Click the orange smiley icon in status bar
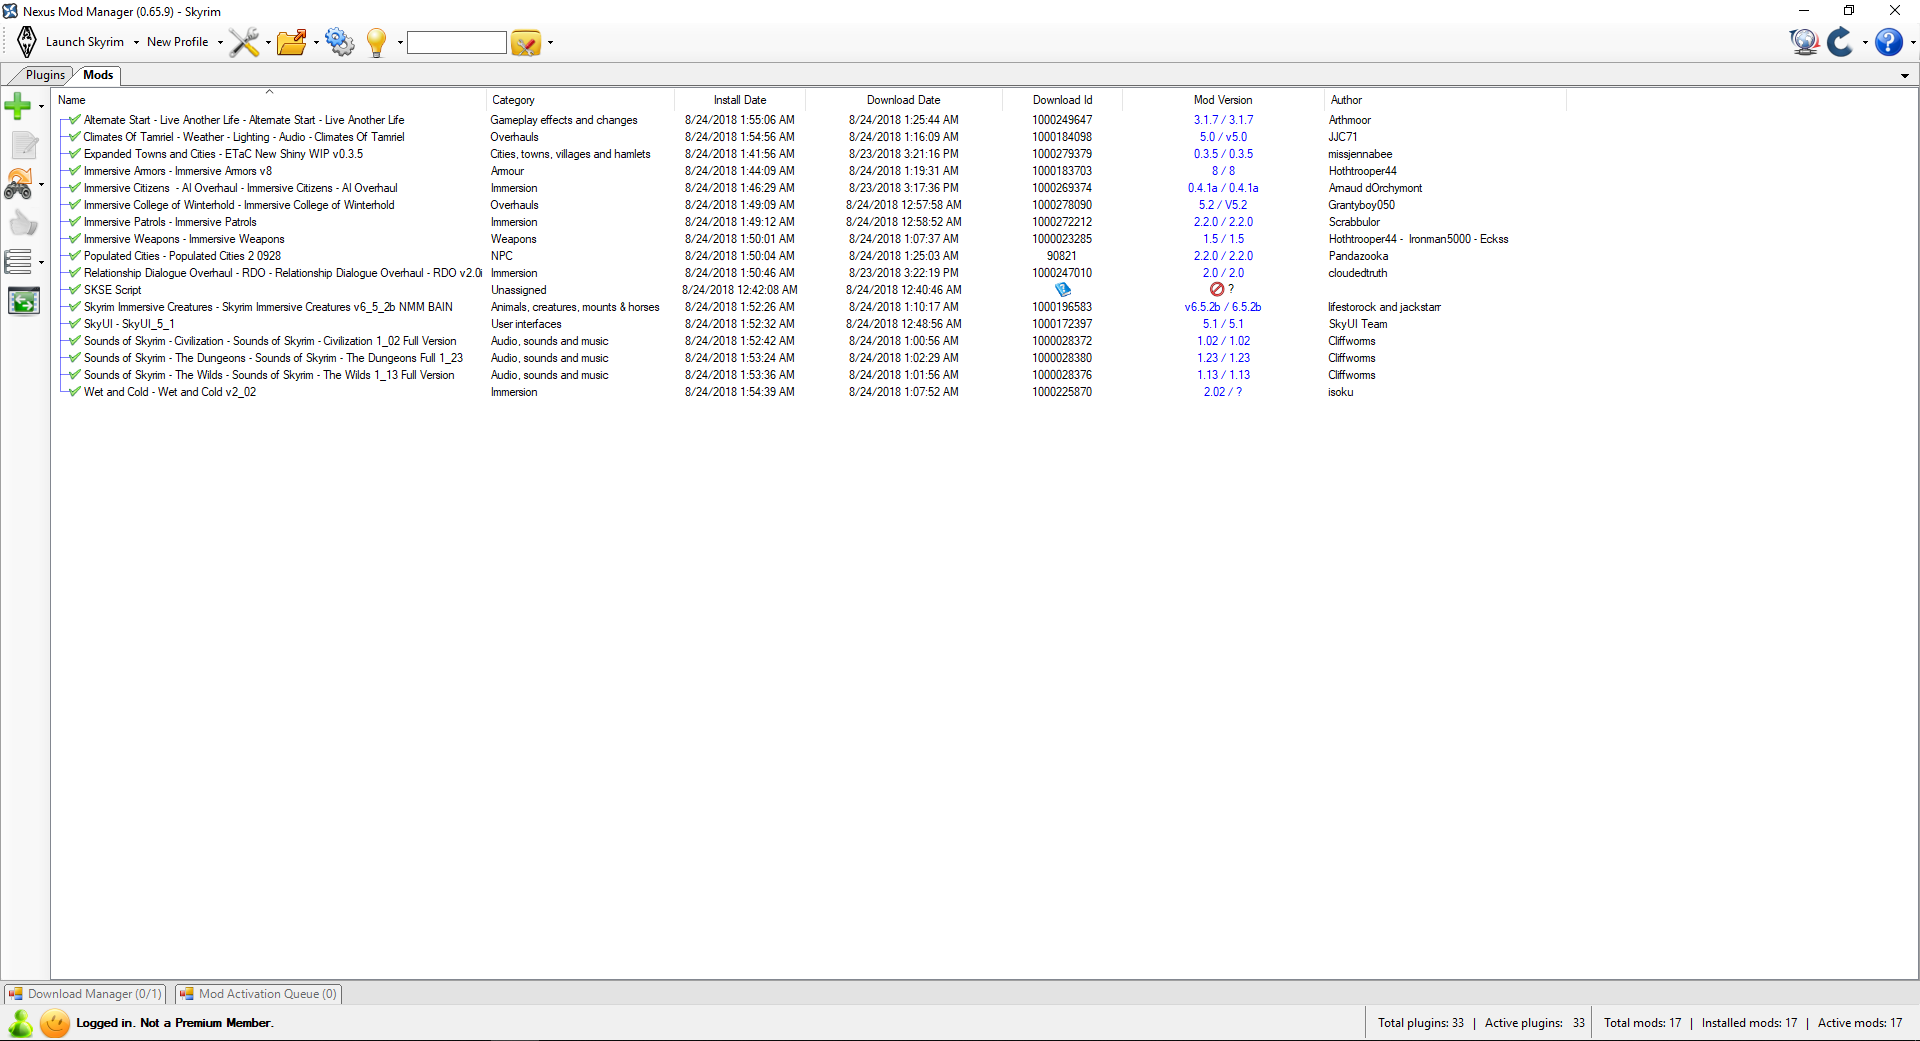 pos(56,1023)
